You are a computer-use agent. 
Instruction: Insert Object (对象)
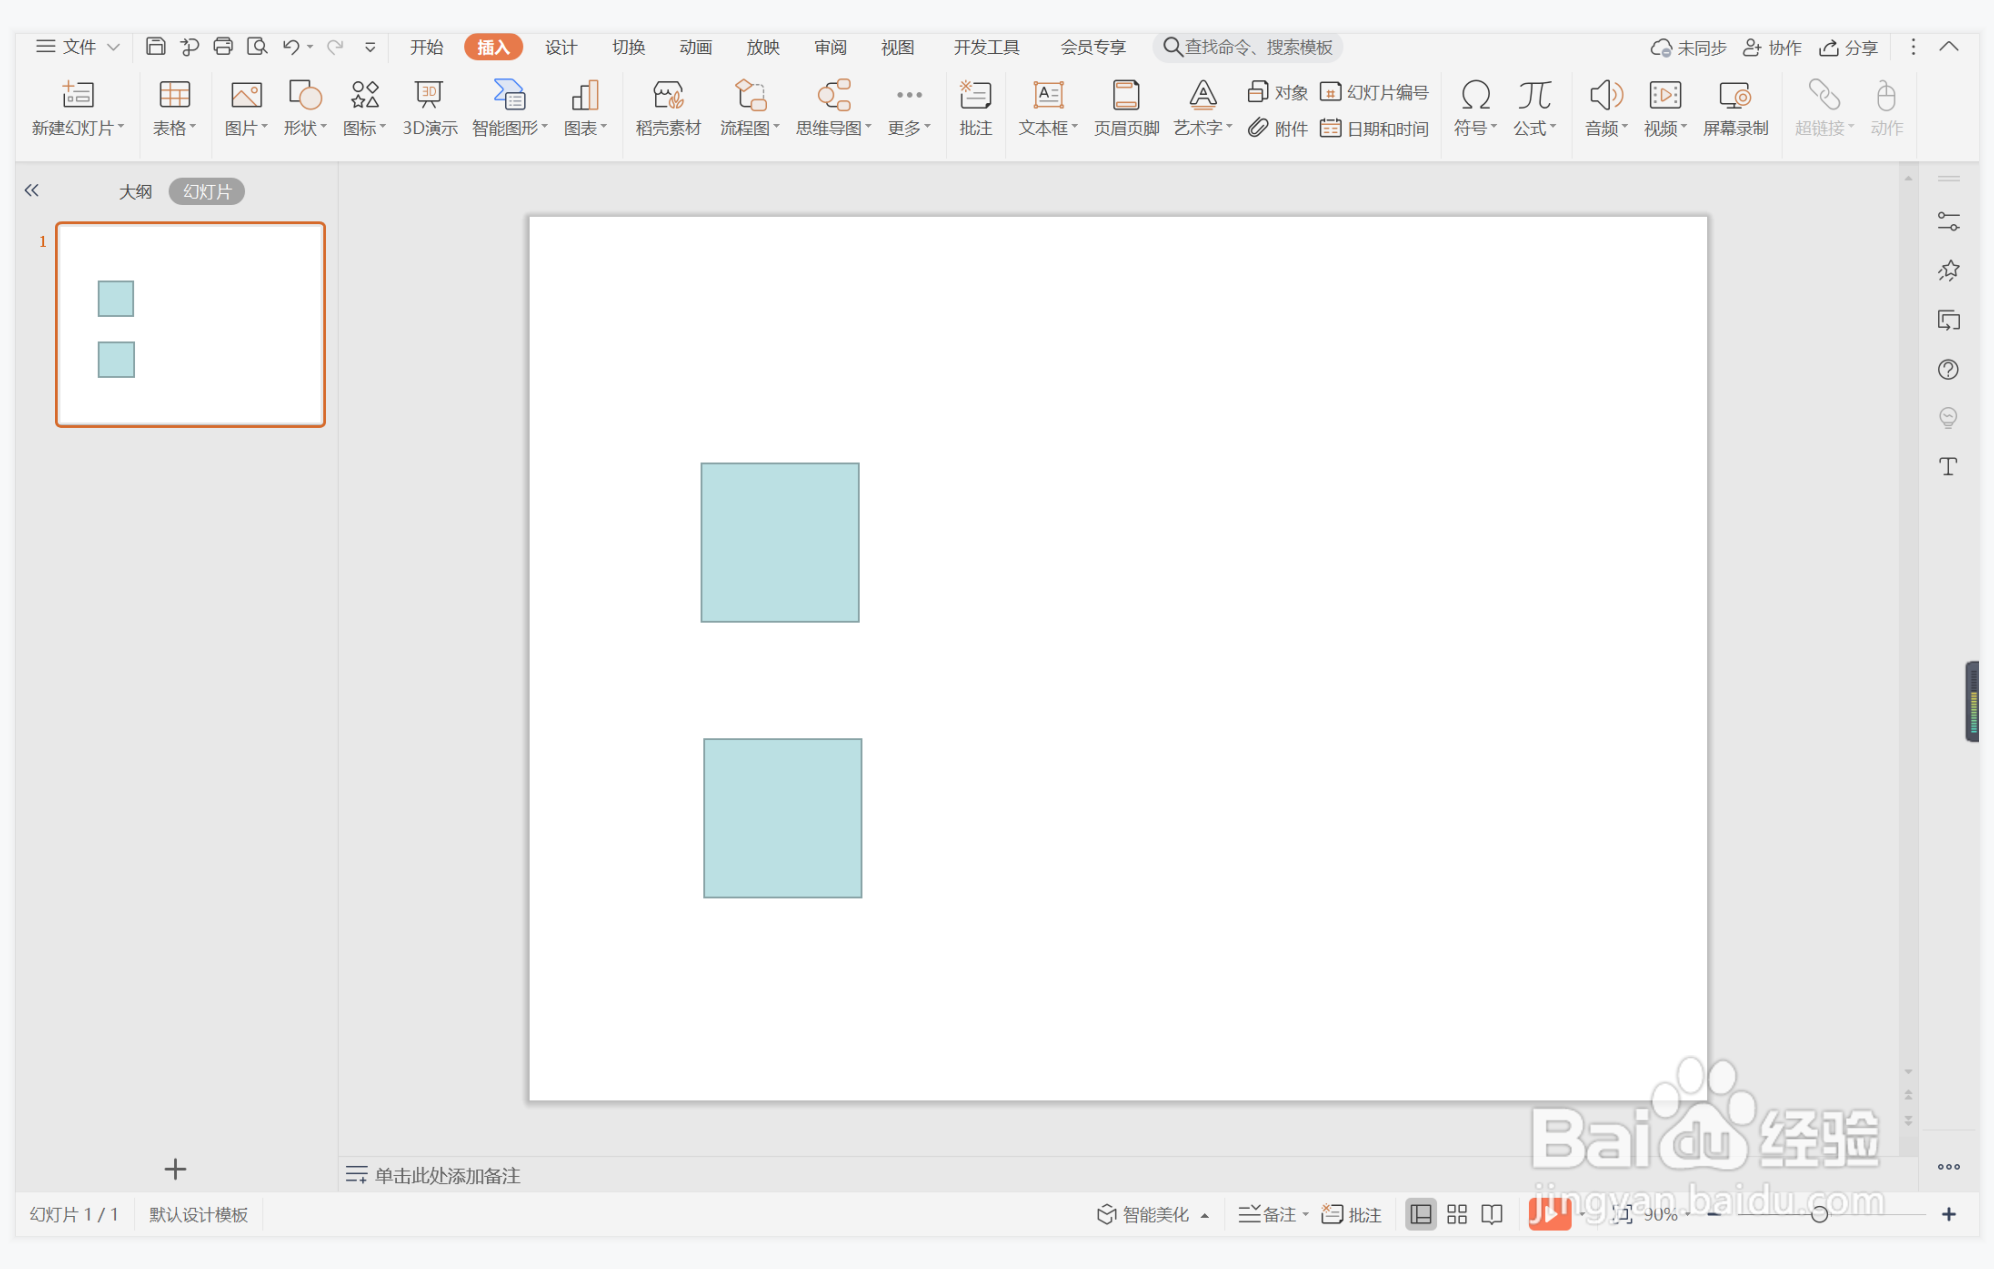click(1277, 92)
